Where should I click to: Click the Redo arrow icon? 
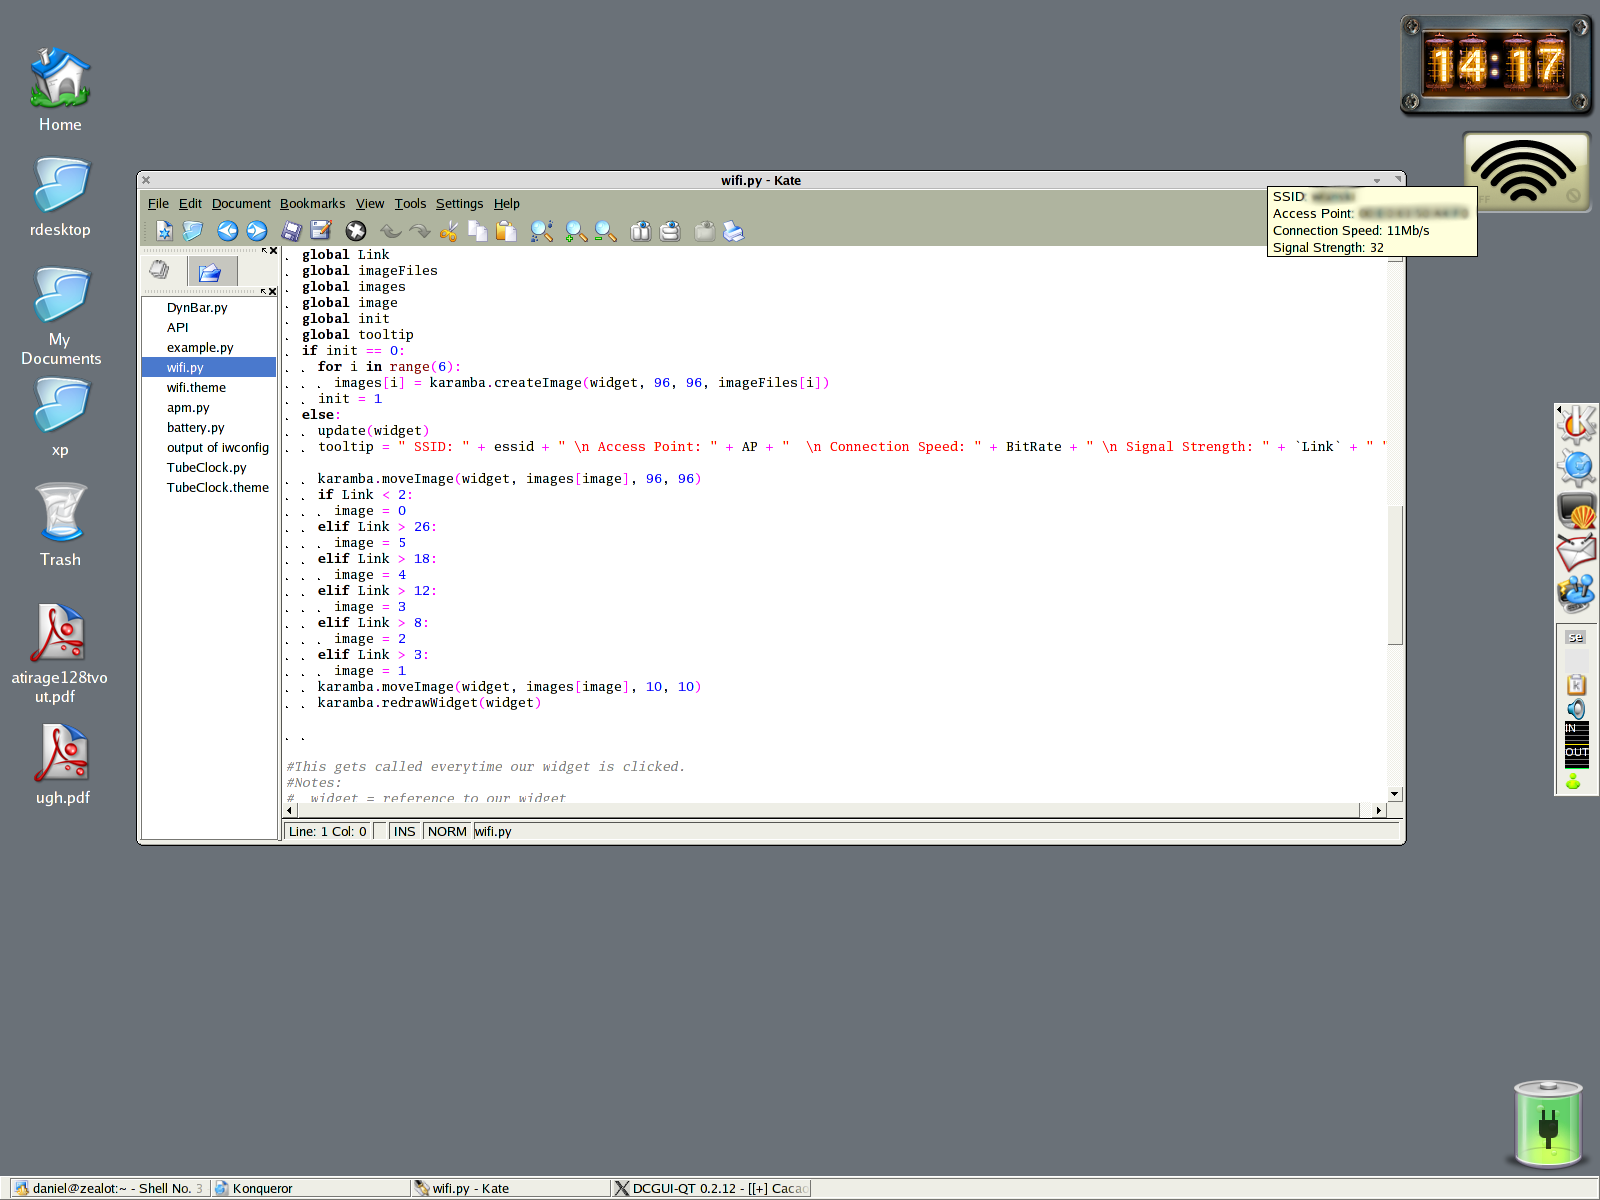[420, 231]
